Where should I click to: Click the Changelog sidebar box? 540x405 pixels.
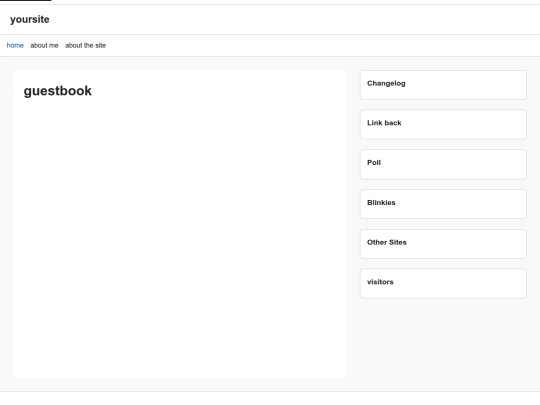point(443,85)
